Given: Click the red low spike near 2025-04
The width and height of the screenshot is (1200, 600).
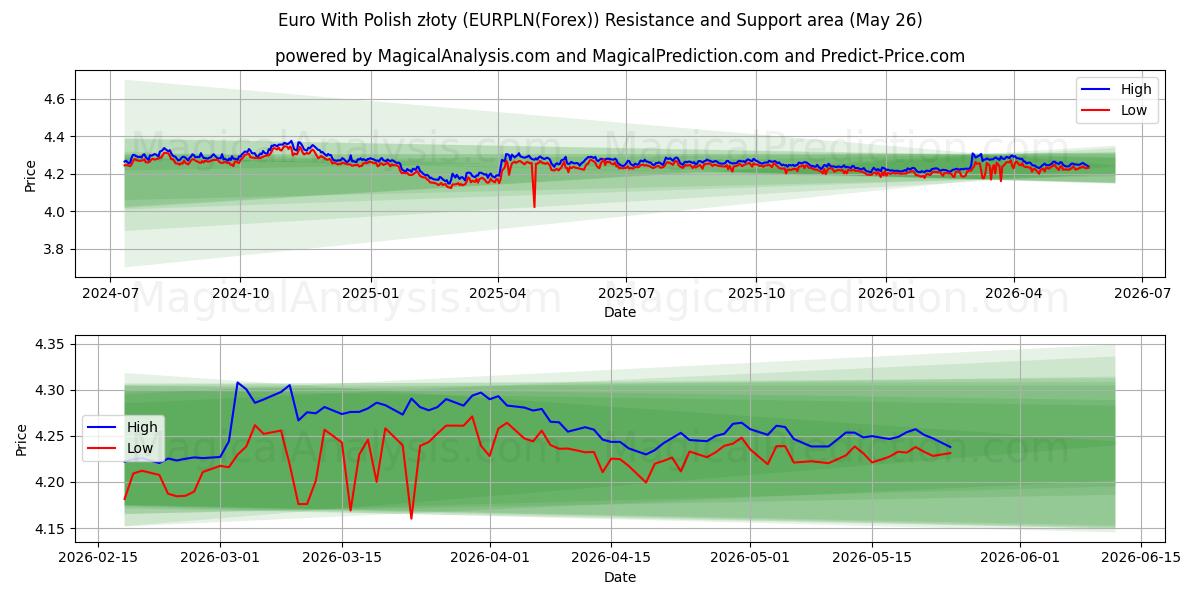Looking at the screenshot, I should 534,205.
